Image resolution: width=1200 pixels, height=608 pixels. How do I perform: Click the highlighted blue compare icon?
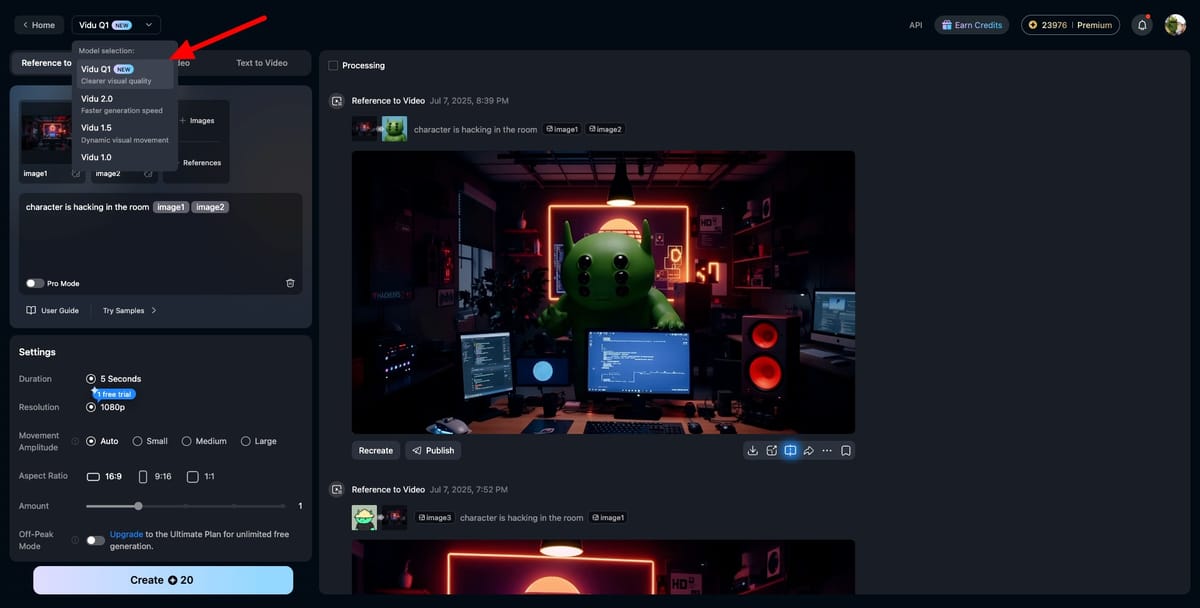(790, 451)
